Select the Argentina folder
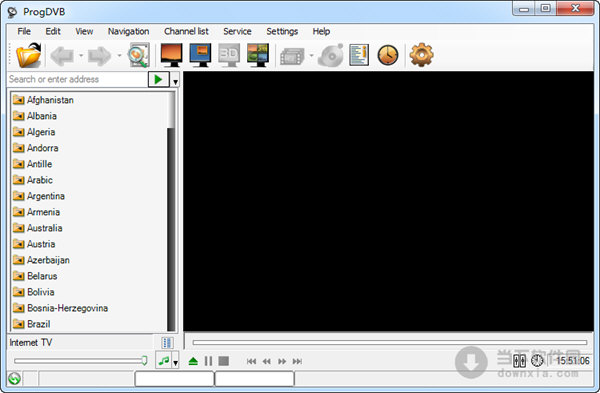 [x=39, y=196]
